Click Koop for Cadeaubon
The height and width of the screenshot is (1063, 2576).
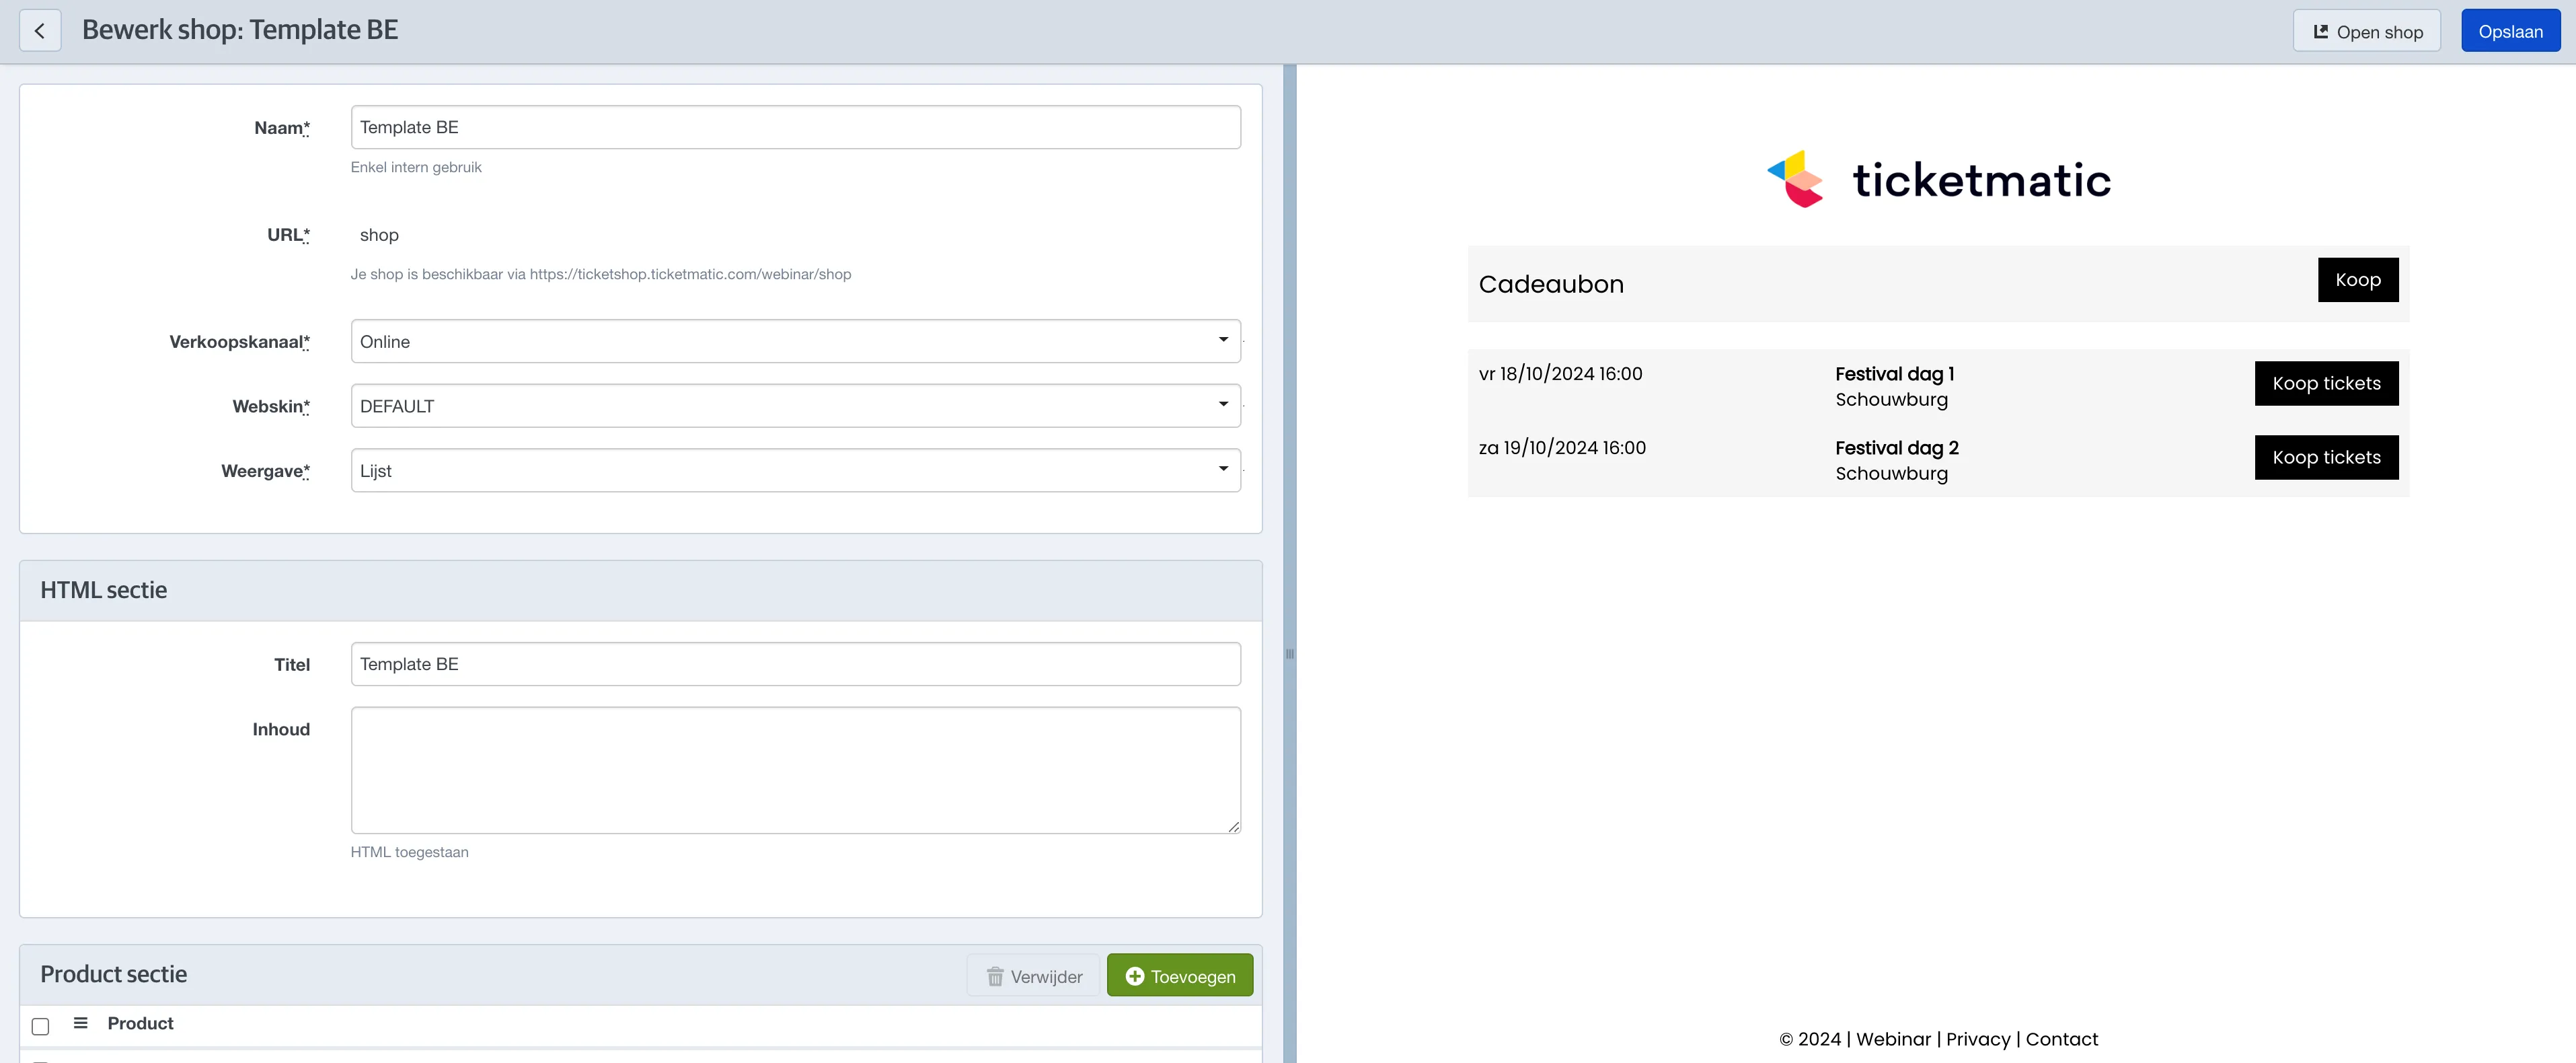2358,280
